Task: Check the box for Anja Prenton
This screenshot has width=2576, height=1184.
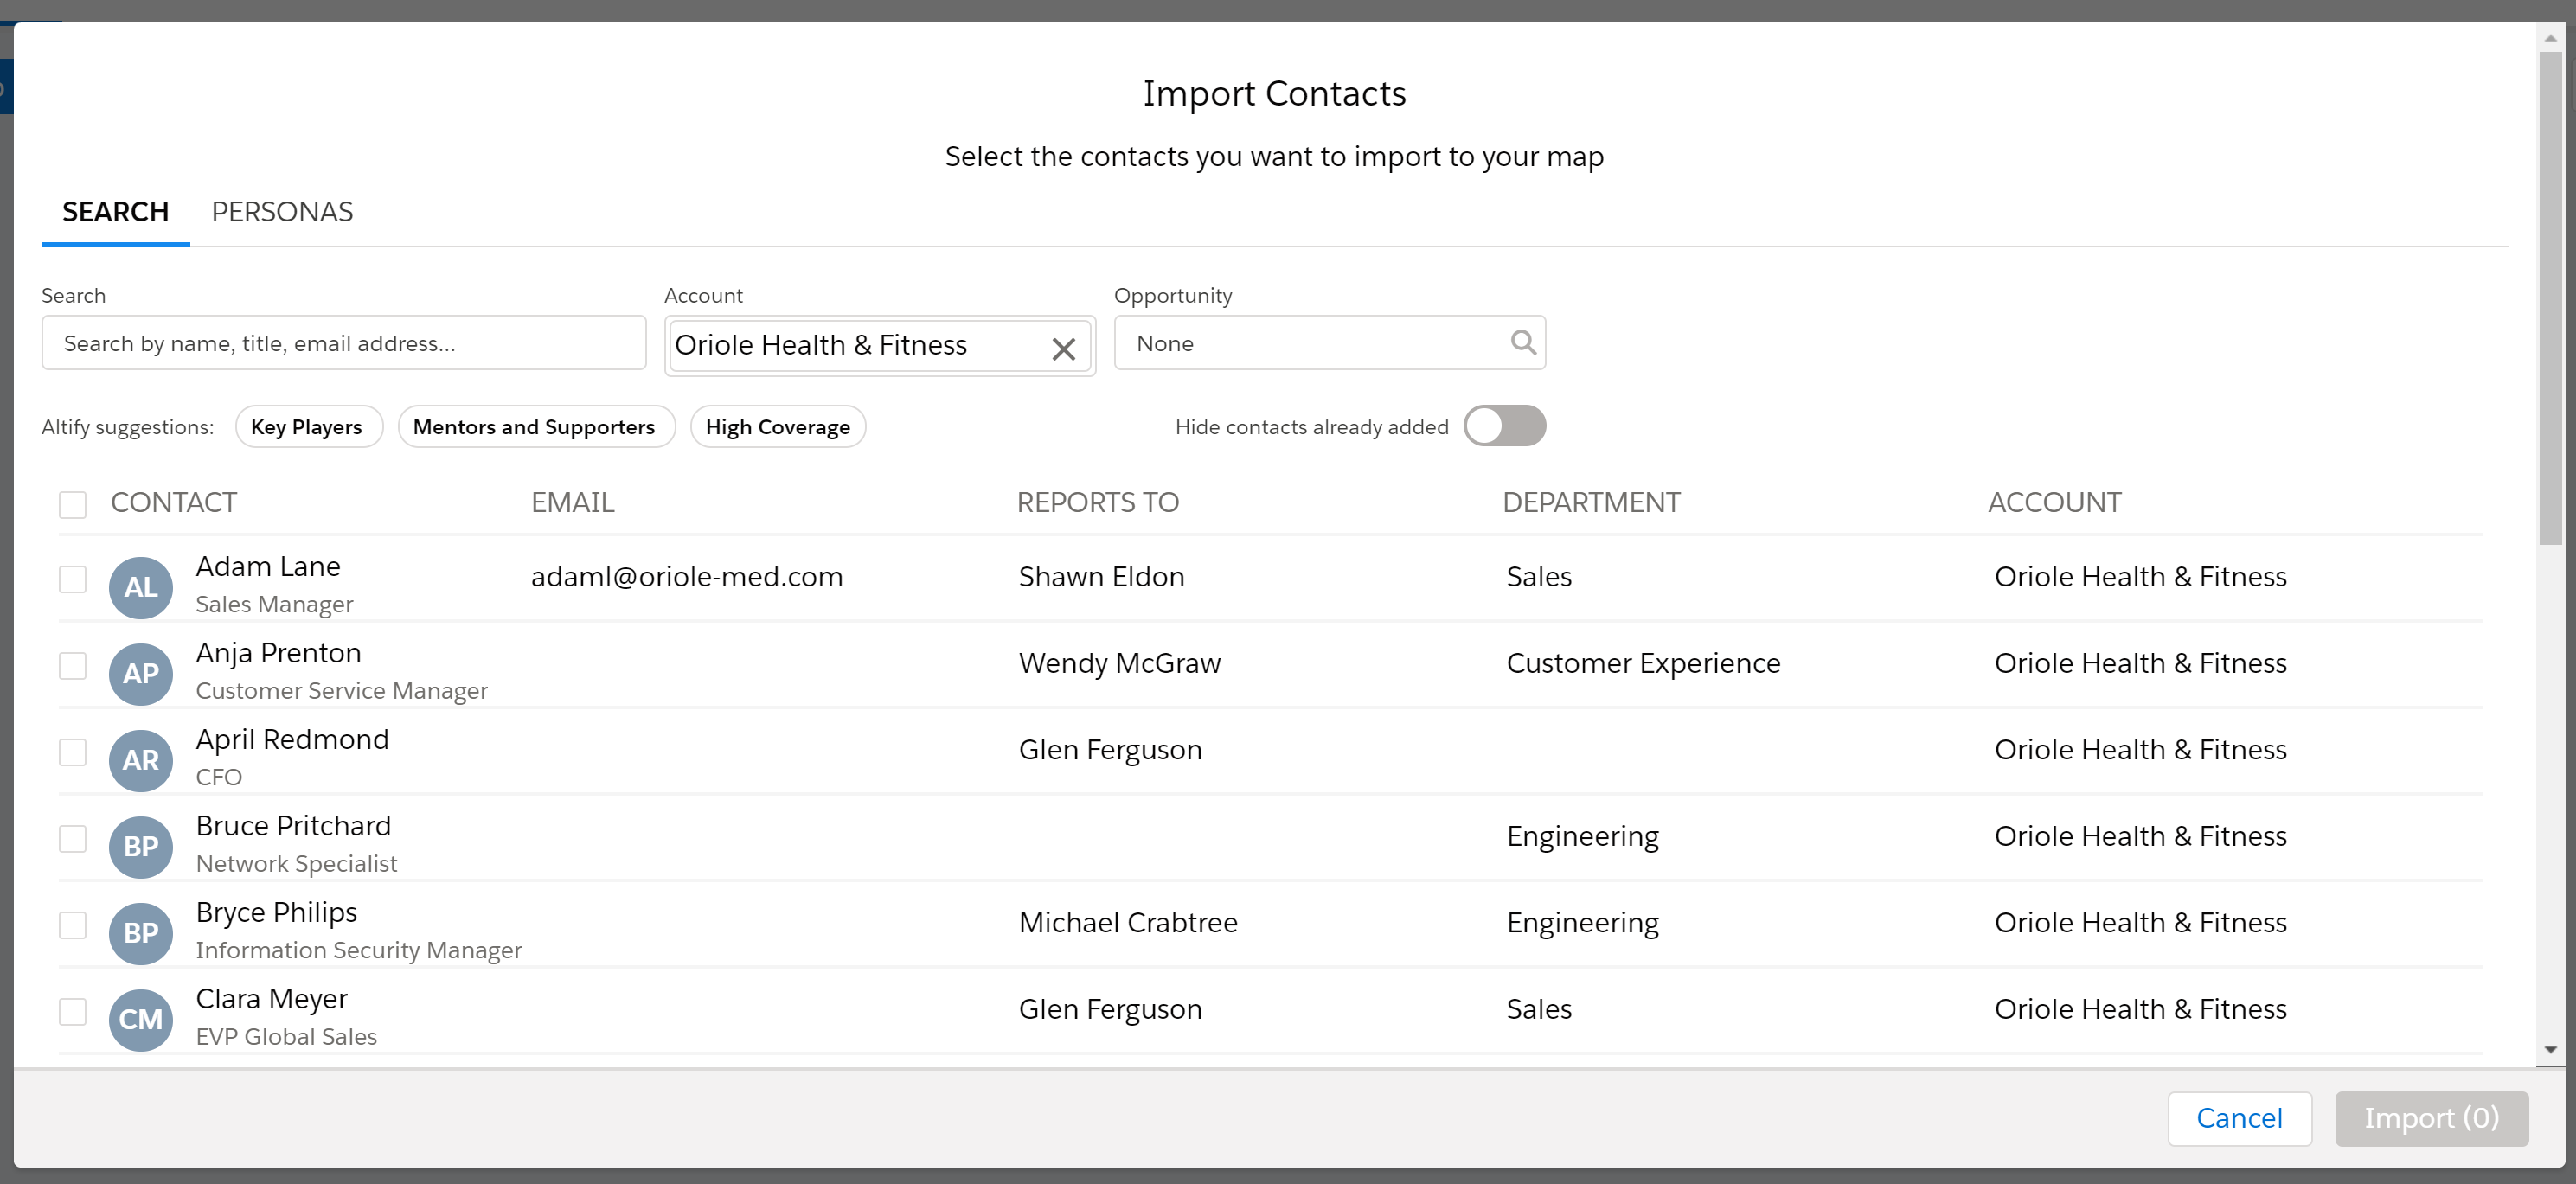Action: click(x=72, y=665)
